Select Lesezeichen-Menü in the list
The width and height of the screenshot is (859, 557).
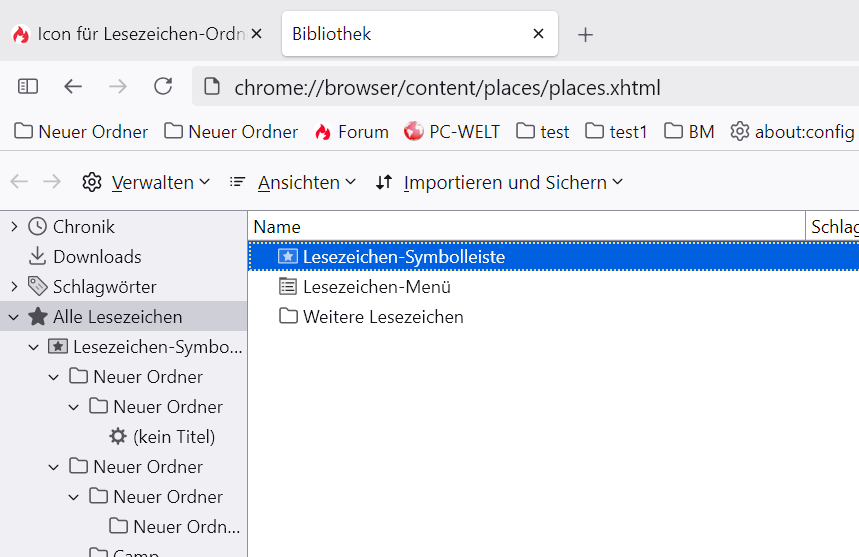pyautogui.click(x=376, y=287)
